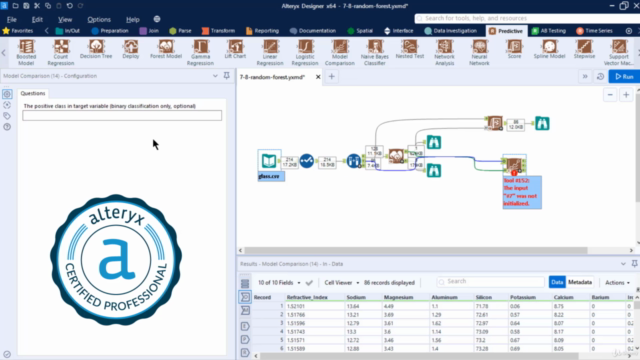Select the Logistic Regression tool

point(305,52)
